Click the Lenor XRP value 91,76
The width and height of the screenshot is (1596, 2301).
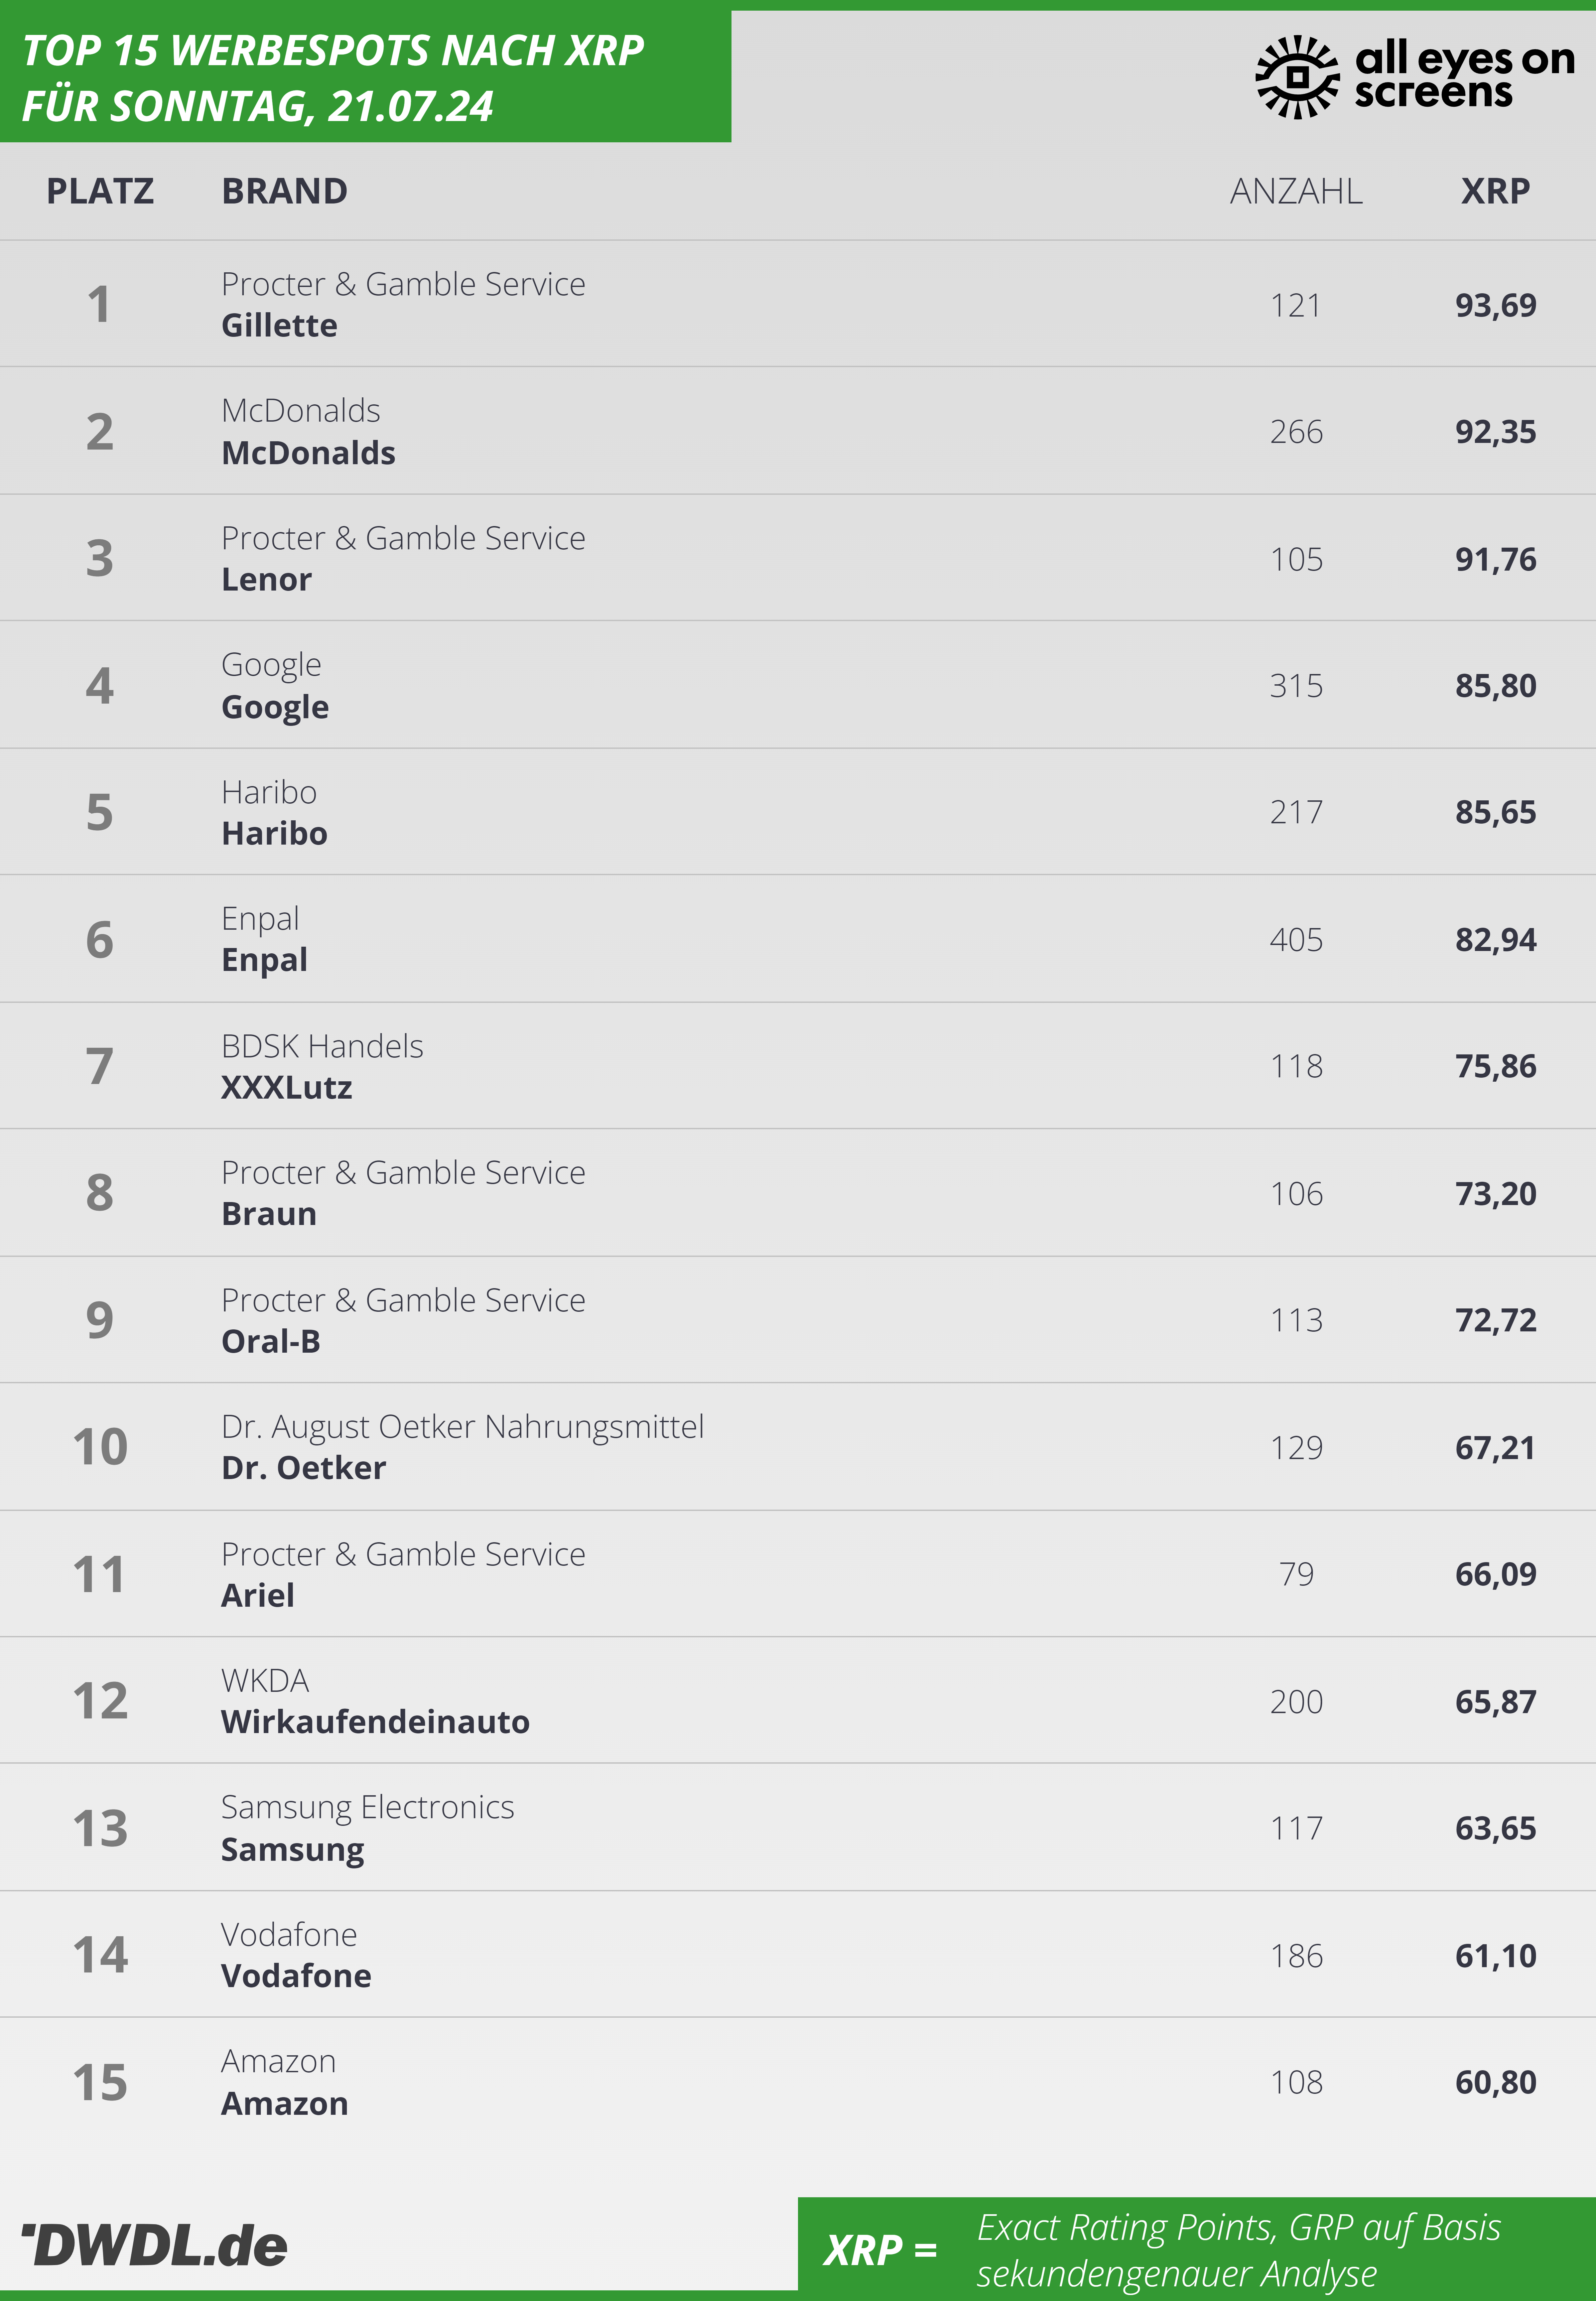[1495, 559]
